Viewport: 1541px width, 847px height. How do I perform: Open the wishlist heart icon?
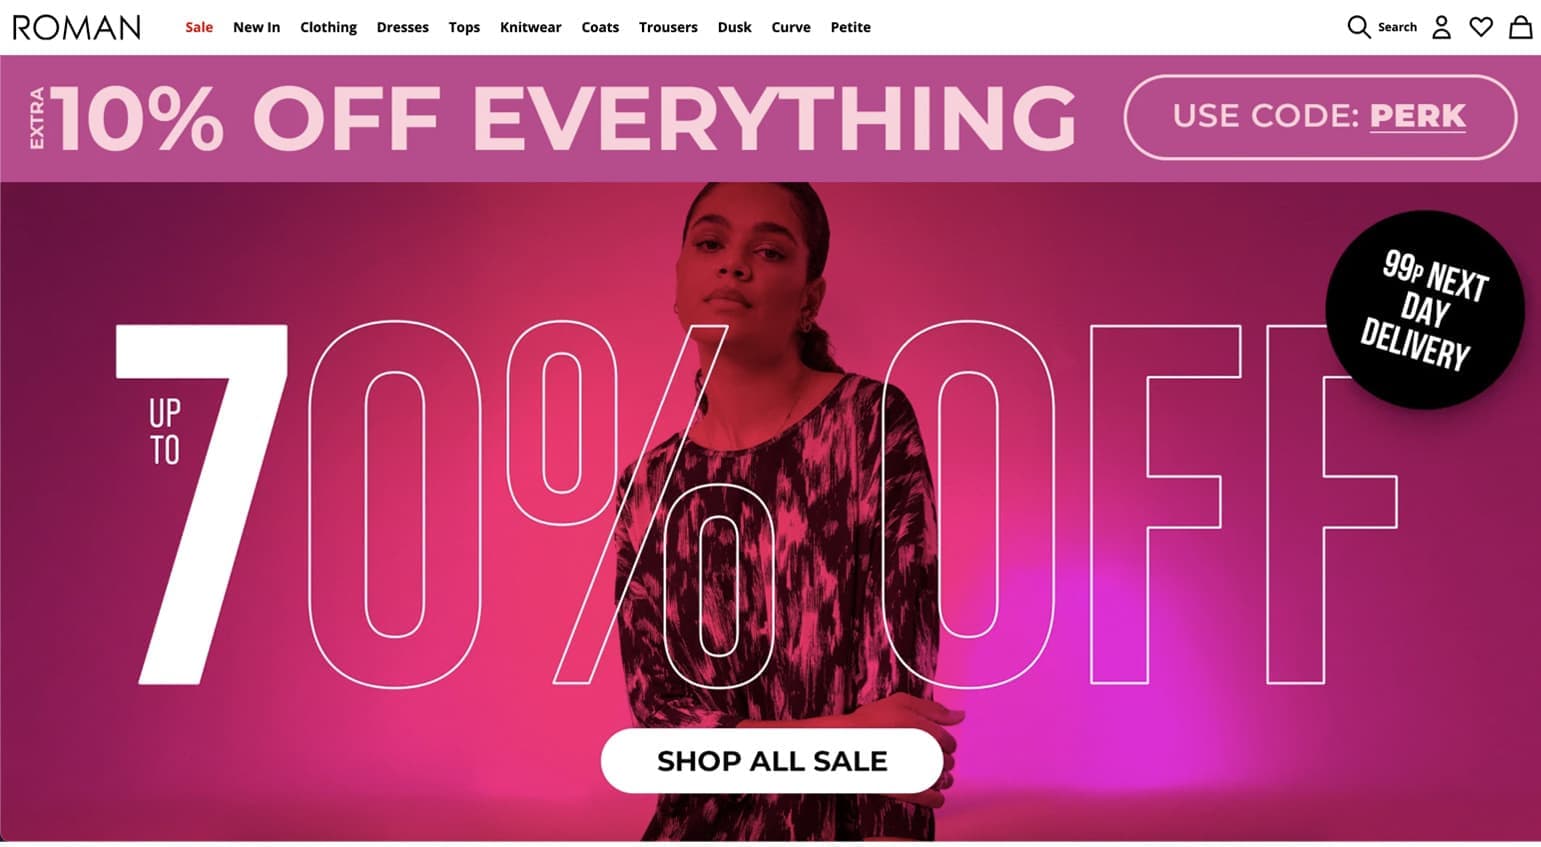pyautogui.click(x=1481, y=27)
